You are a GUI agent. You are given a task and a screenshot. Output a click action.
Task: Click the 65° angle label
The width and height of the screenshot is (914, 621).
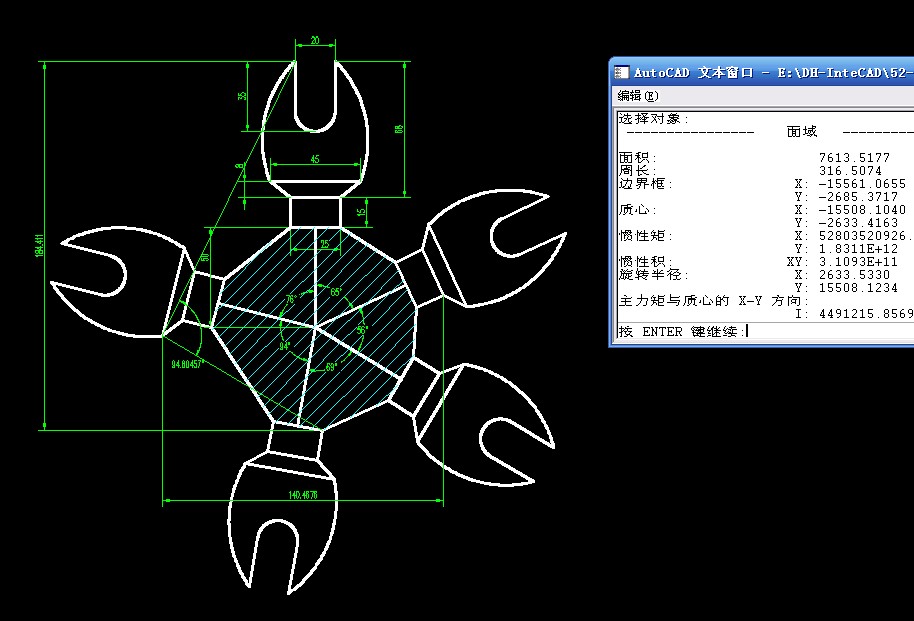tap(336, 292)
